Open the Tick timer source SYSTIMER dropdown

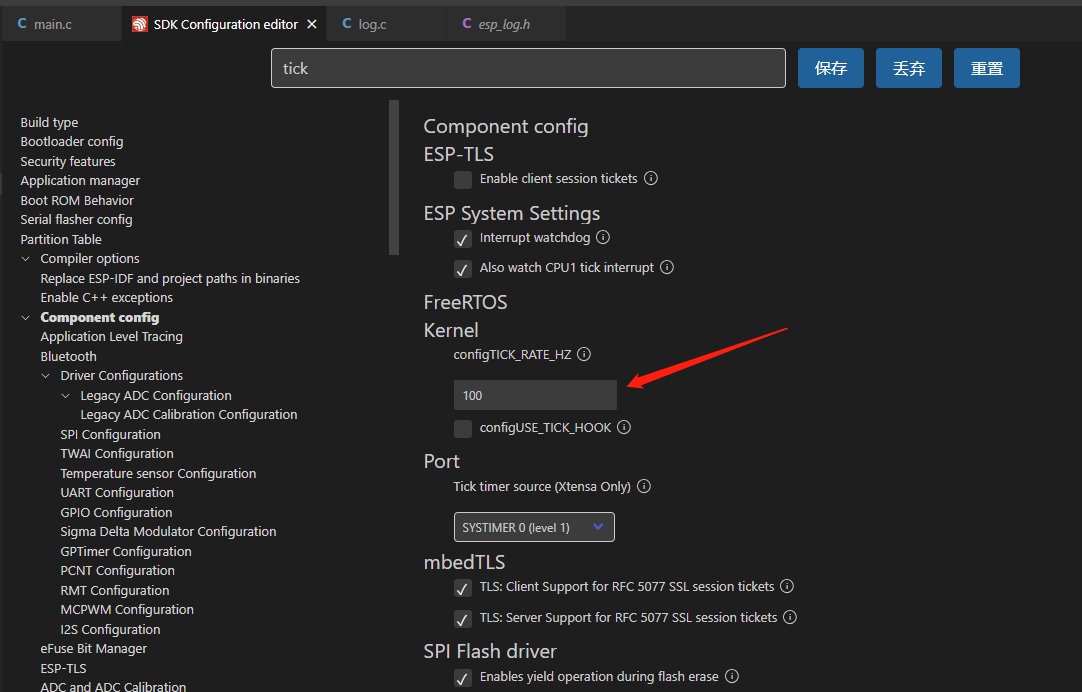pos(534,527)
